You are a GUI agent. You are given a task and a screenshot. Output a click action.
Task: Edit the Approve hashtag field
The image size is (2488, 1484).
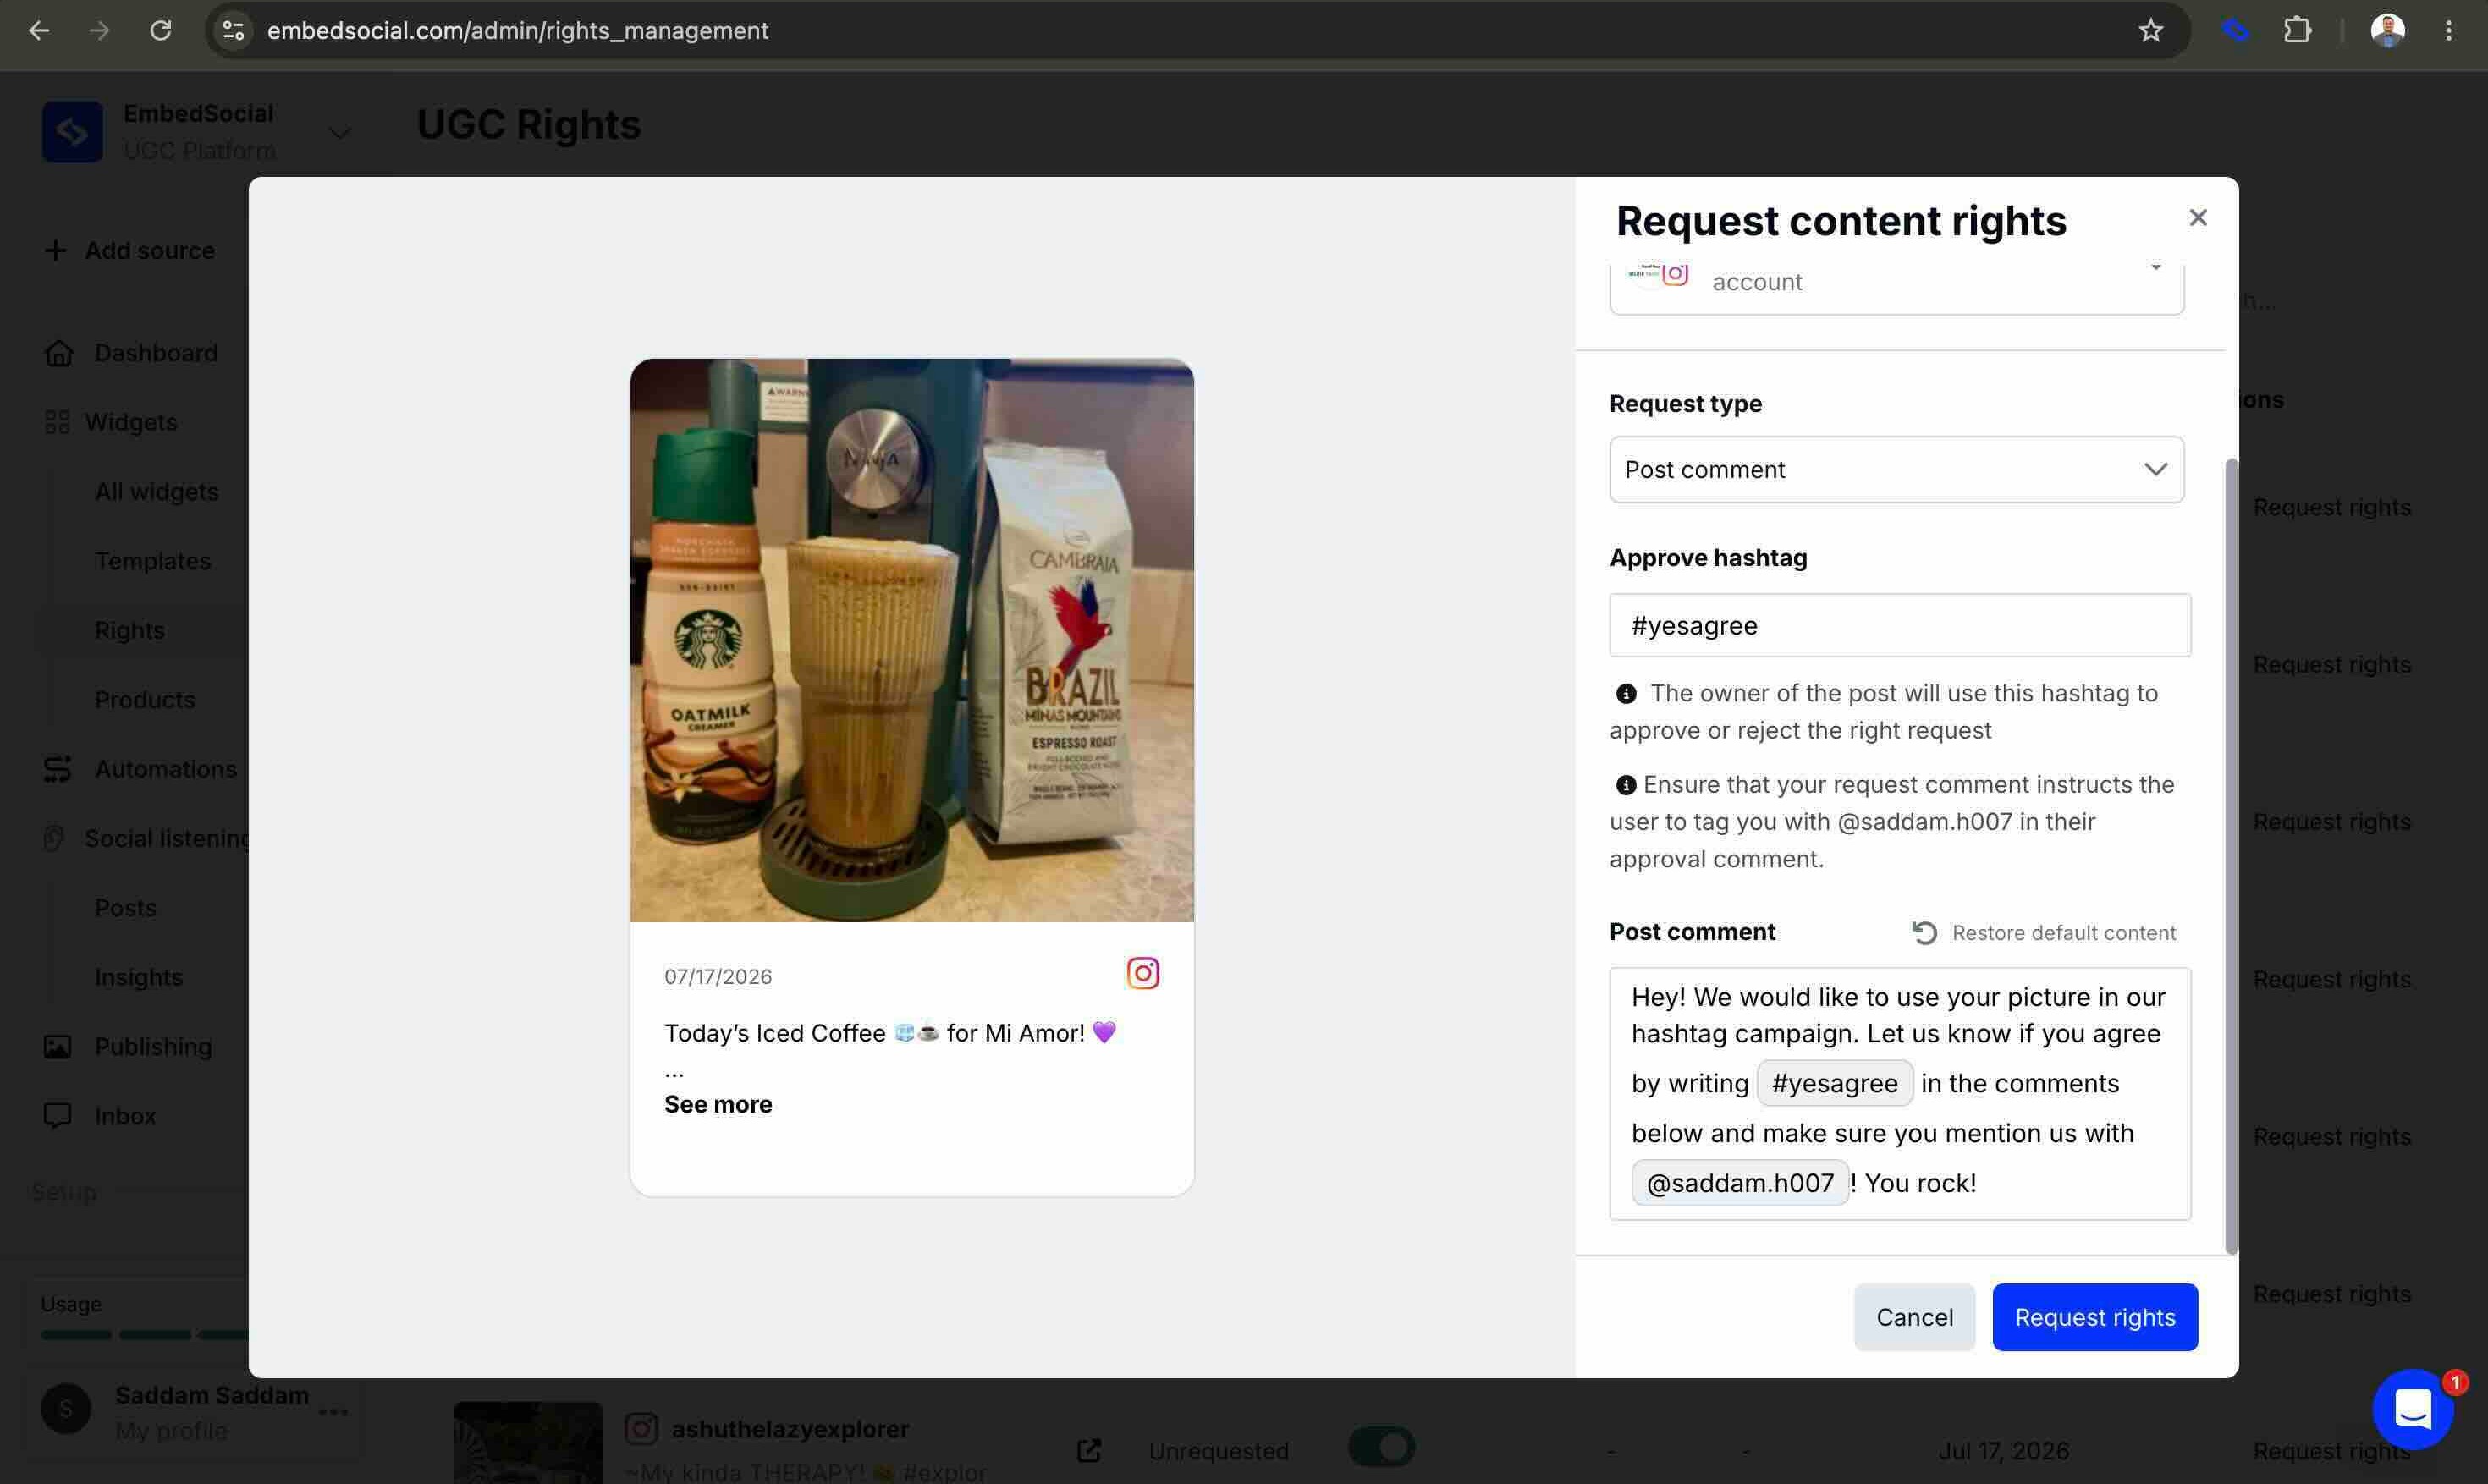click(x=1899, y=625)
